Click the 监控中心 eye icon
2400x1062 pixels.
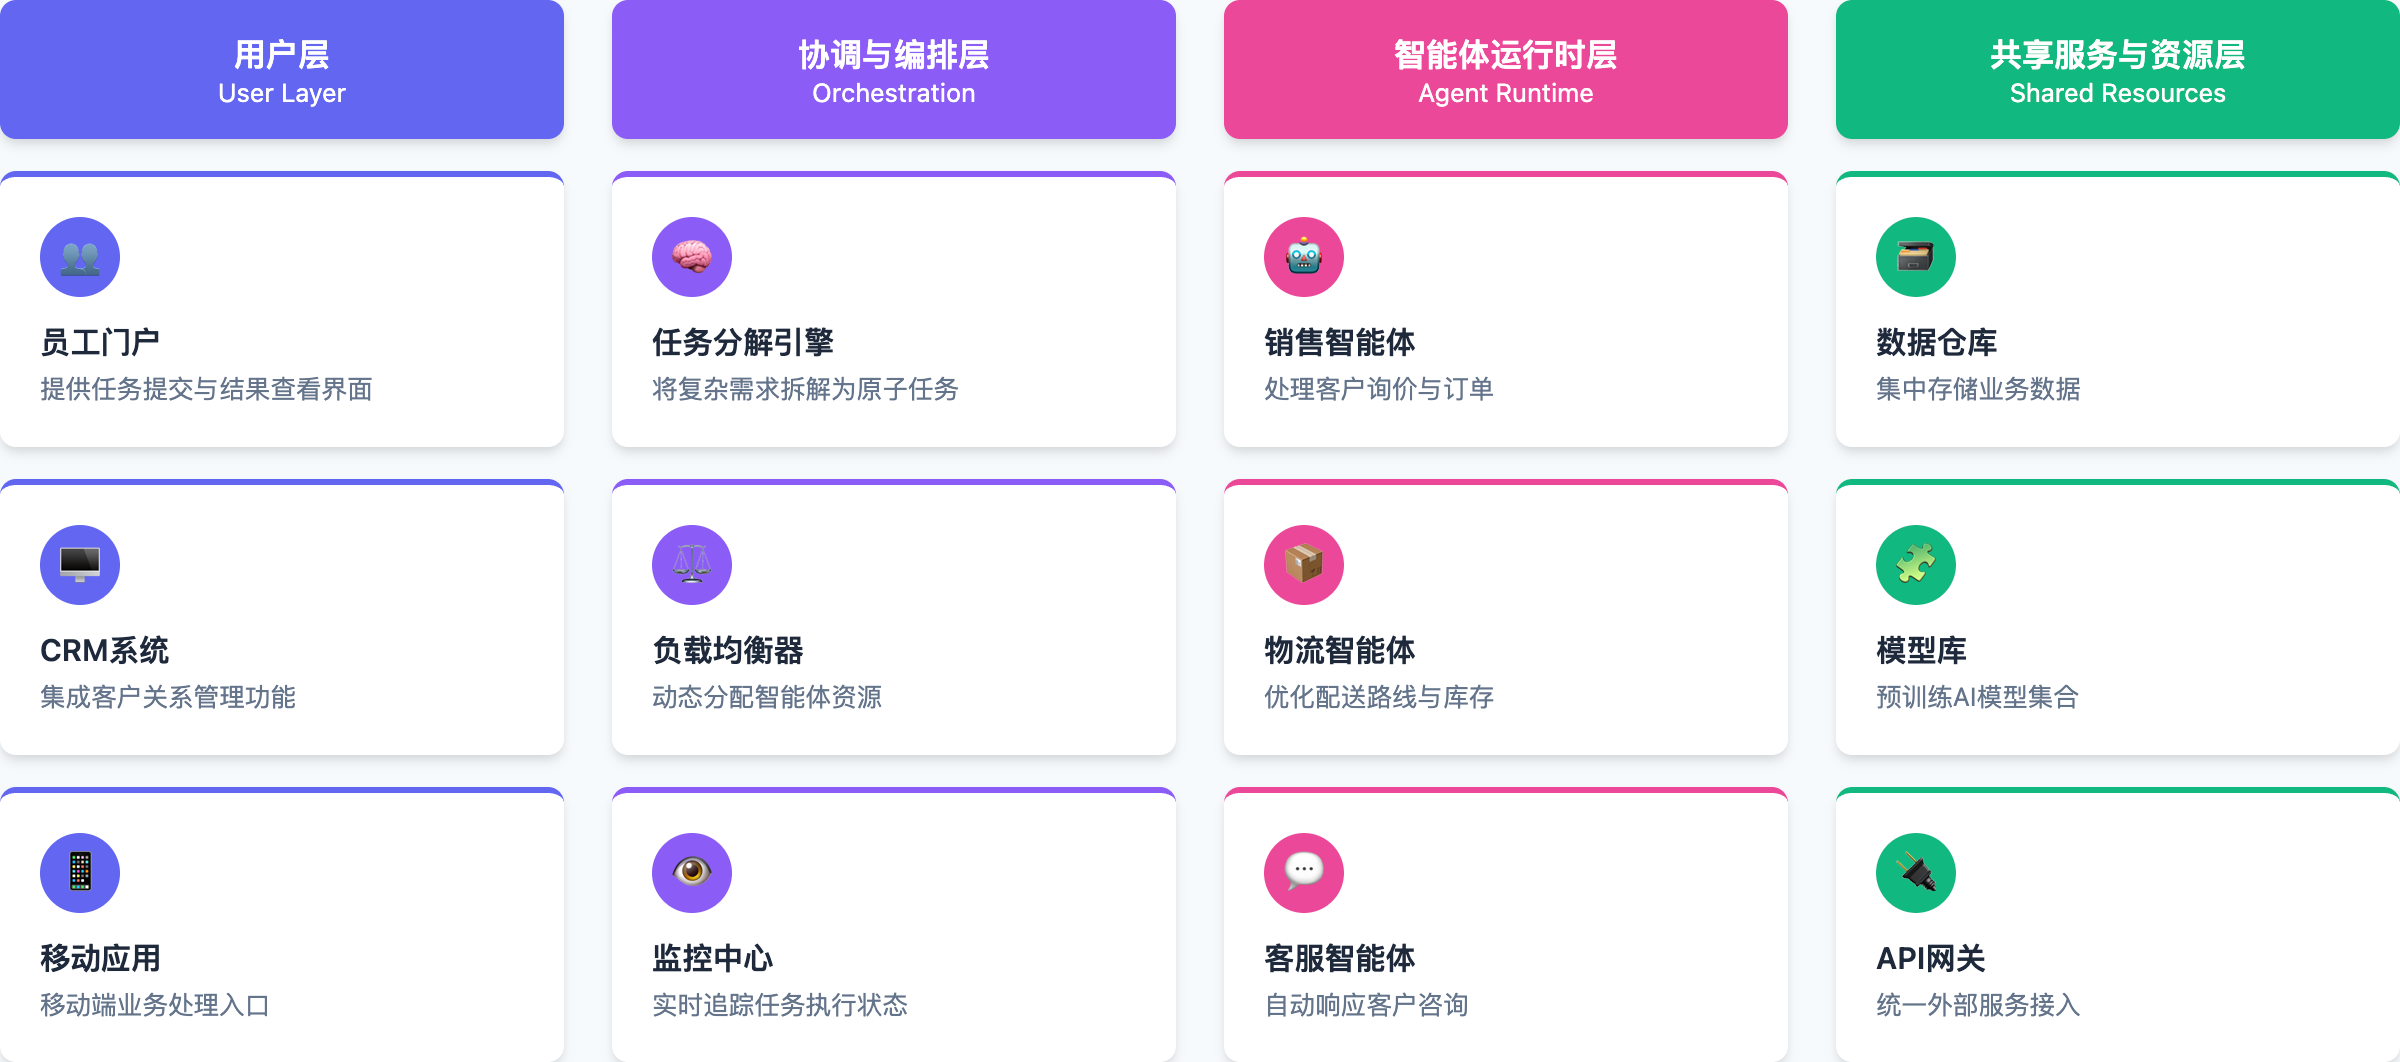coord(692,873)
